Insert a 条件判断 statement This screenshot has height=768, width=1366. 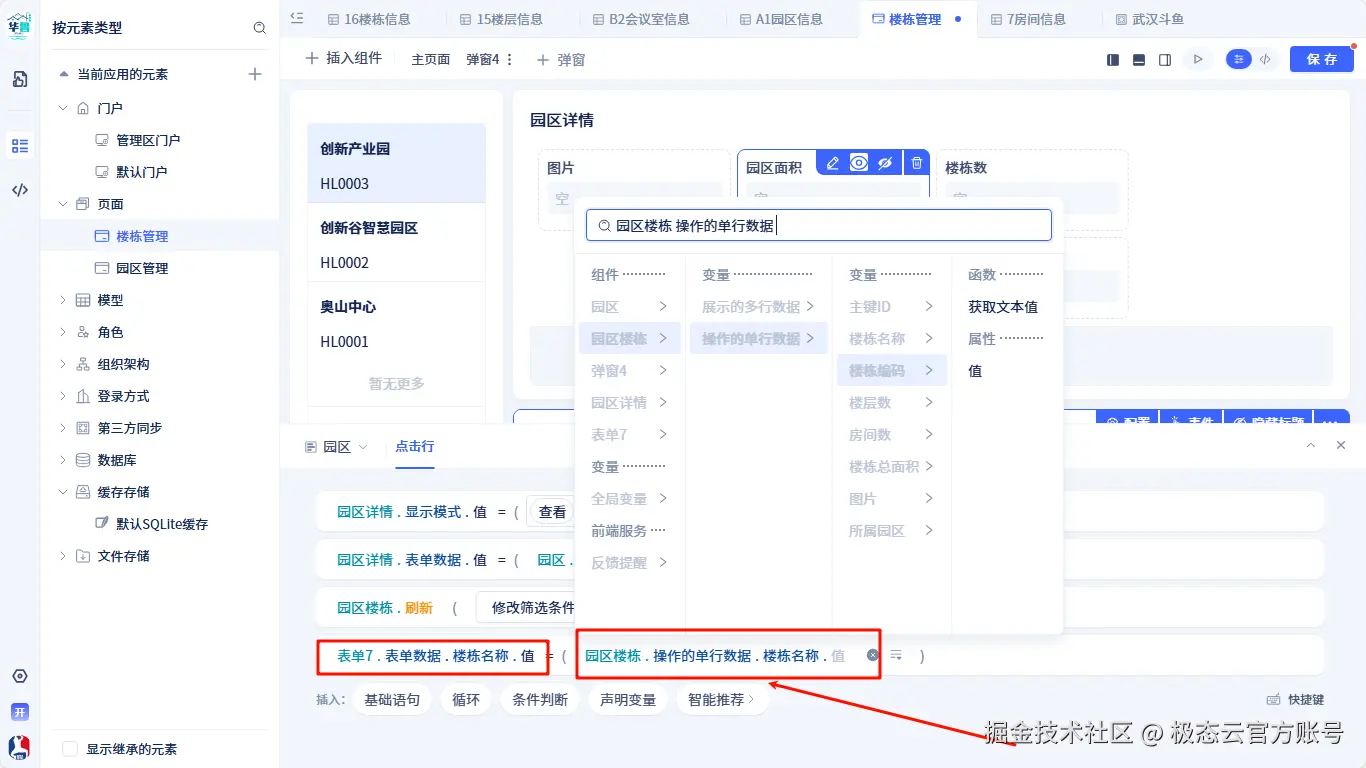coord(540,700)
